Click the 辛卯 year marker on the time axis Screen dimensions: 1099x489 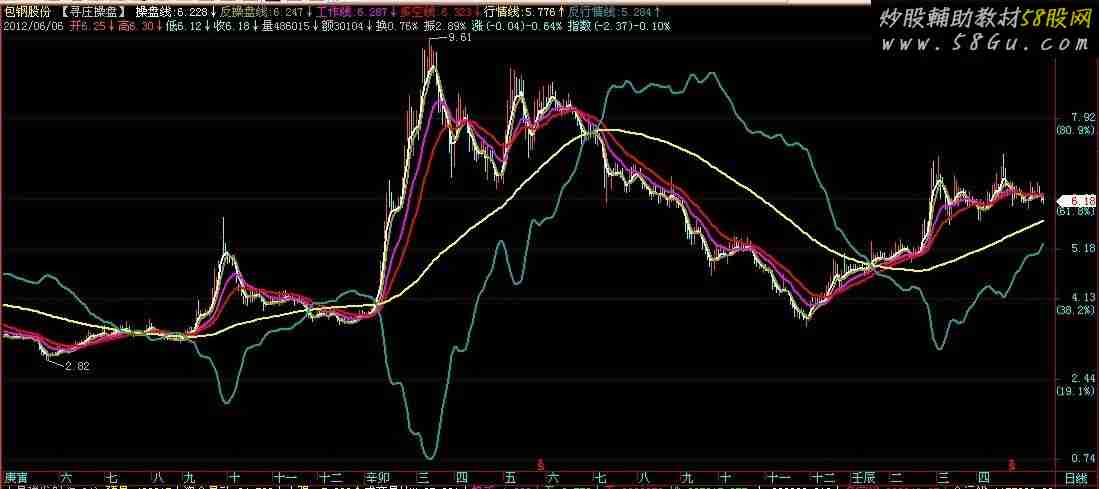point(376,476)
